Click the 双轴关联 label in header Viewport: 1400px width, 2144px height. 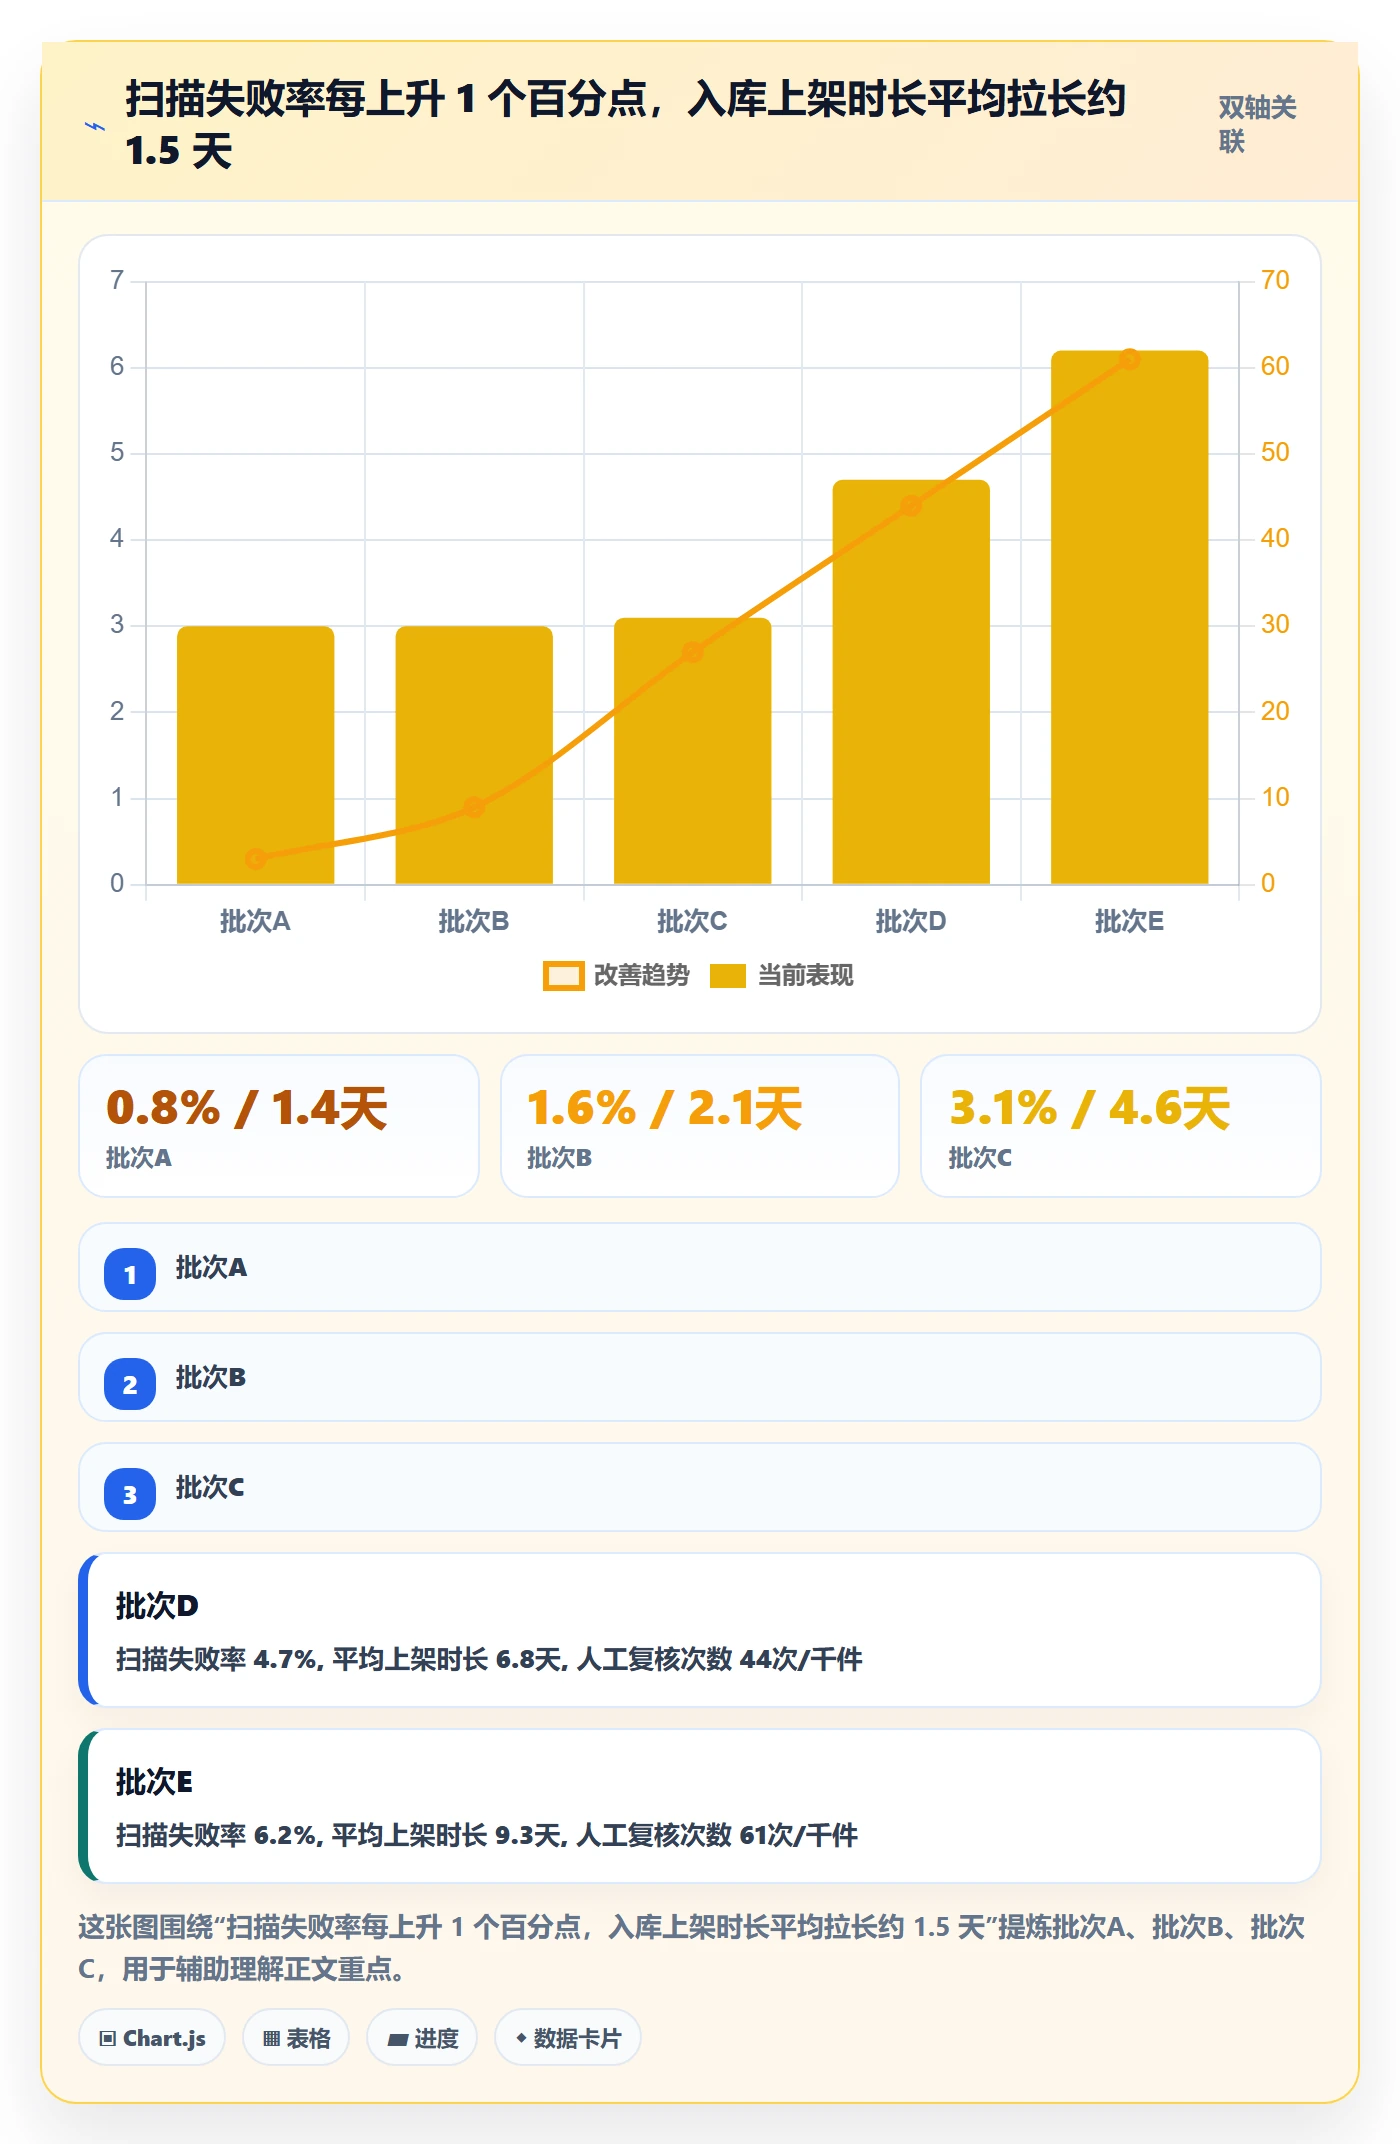[1257, 124]
